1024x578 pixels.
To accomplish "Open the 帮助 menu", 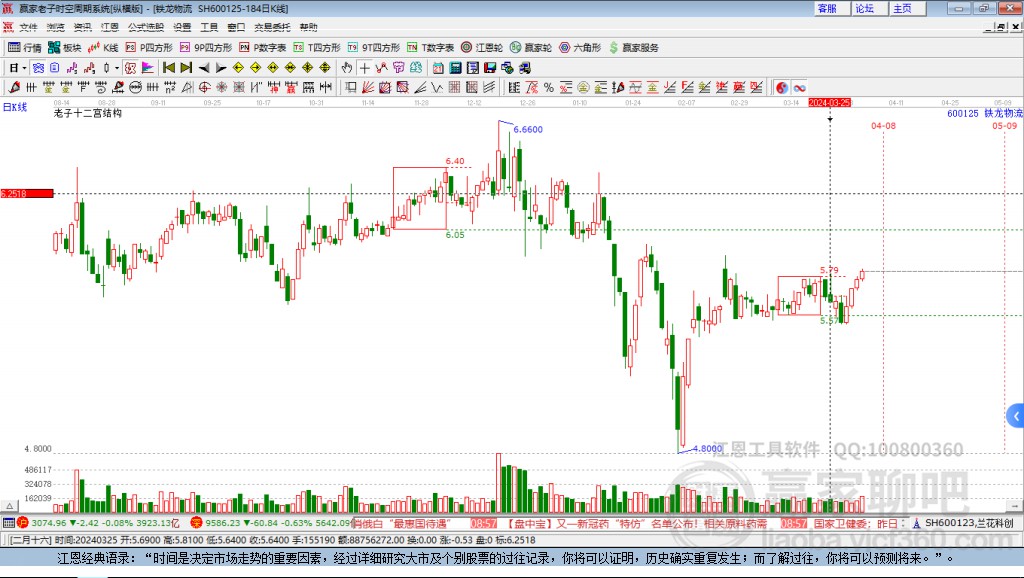I will [x=308, y=27].
